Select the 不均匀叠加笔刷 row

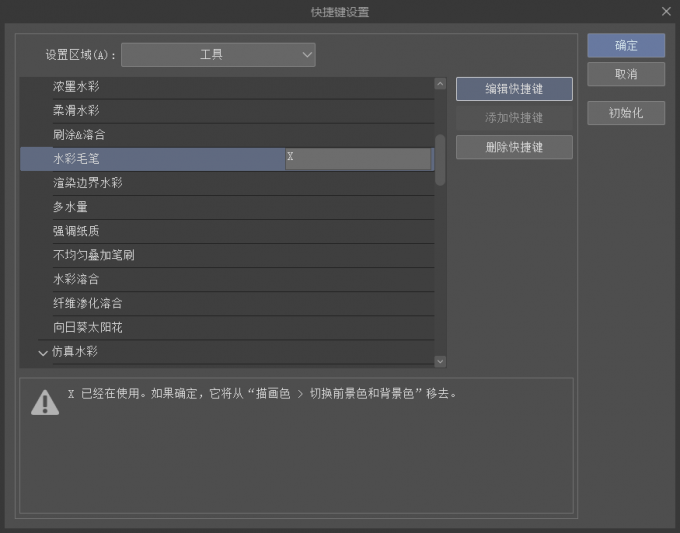tap(227, 255)
